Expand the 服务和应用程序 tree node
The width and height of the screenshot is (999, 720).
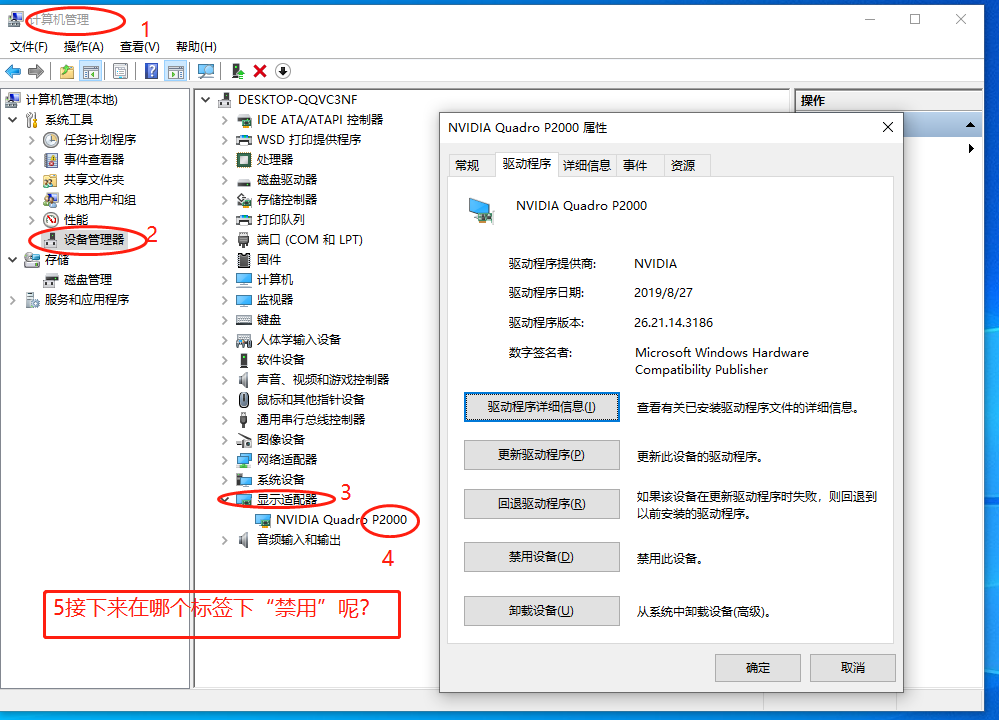point(13,300)
